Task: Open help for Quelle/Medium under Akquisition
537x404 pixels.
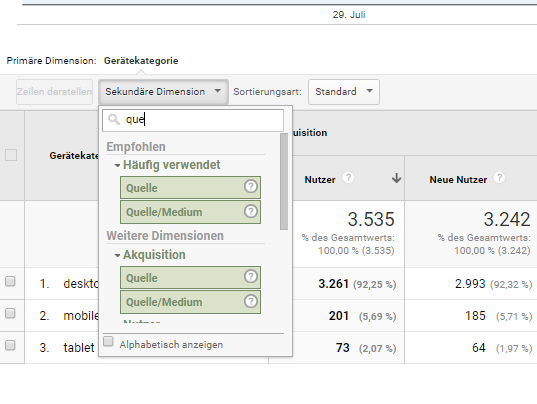Action: coord(251,301)
